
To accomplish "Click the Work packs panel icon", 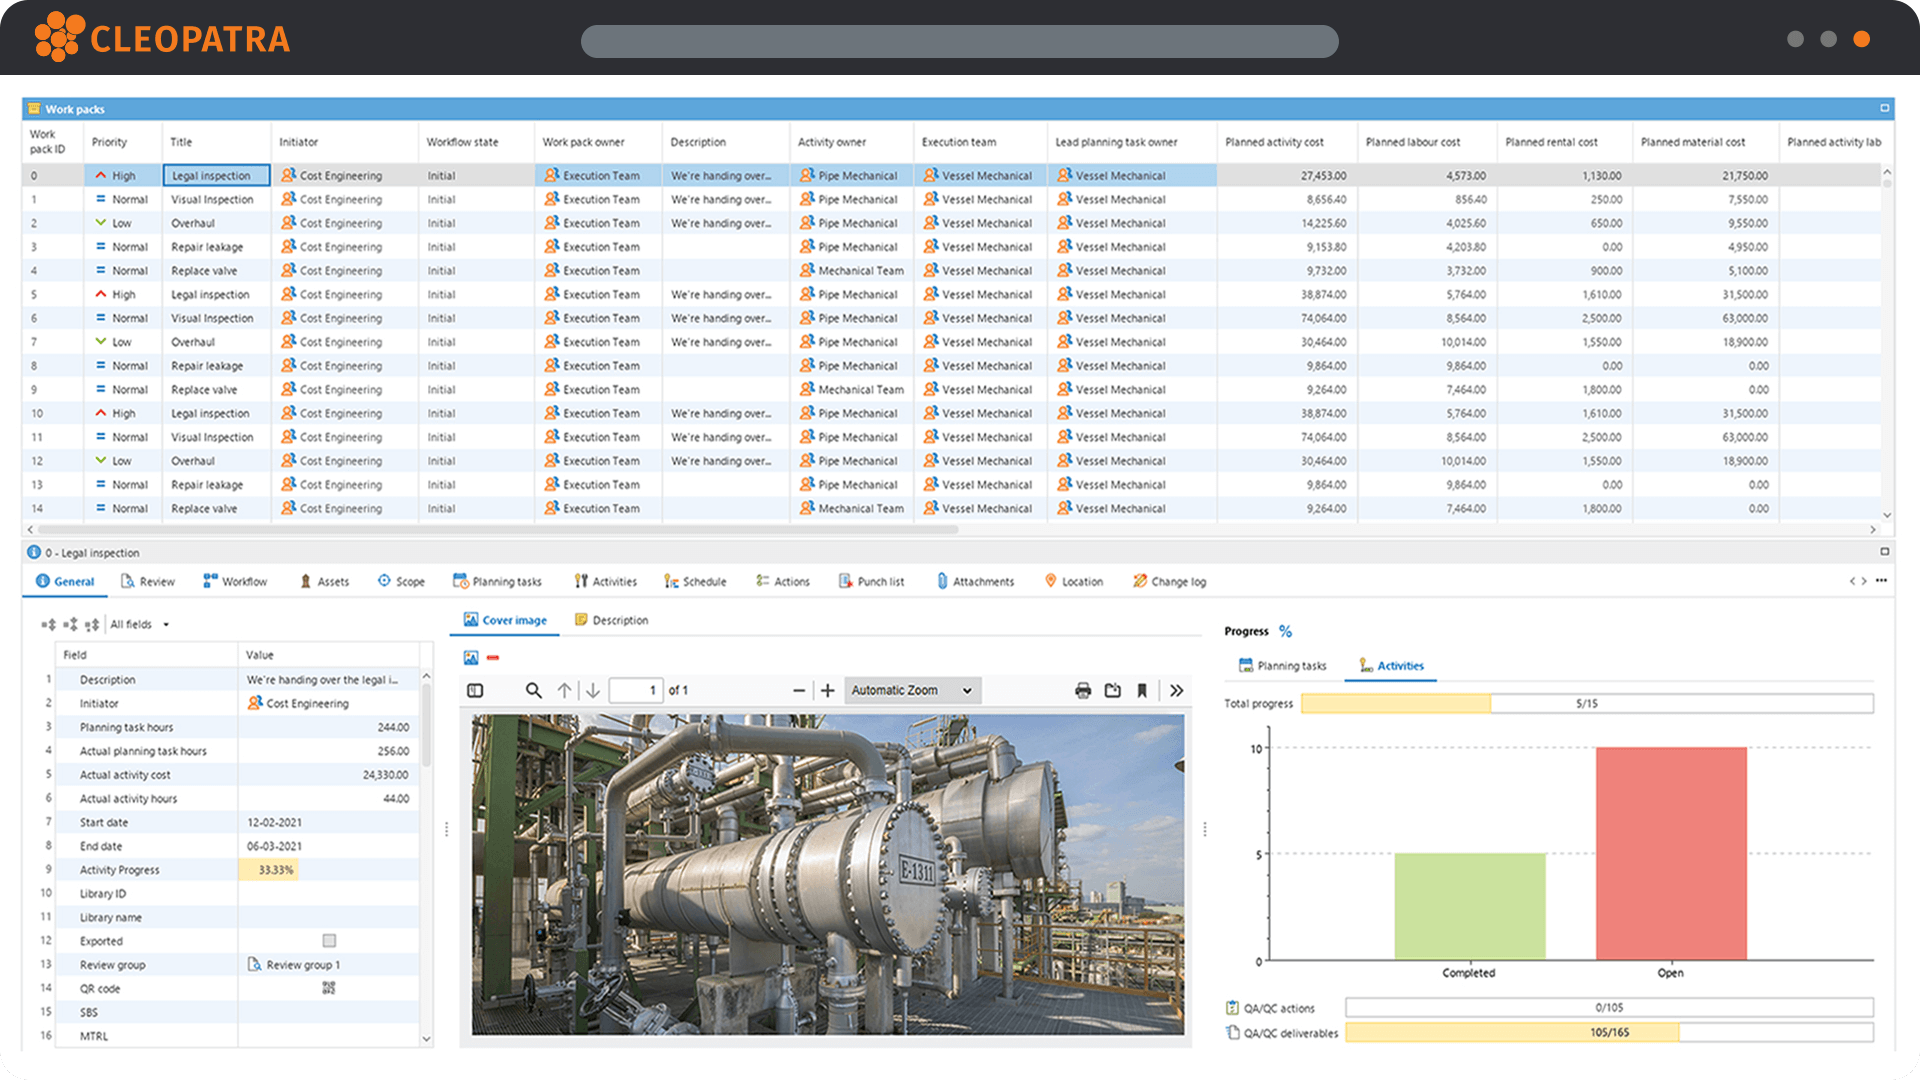I will (x=34, y=109).
